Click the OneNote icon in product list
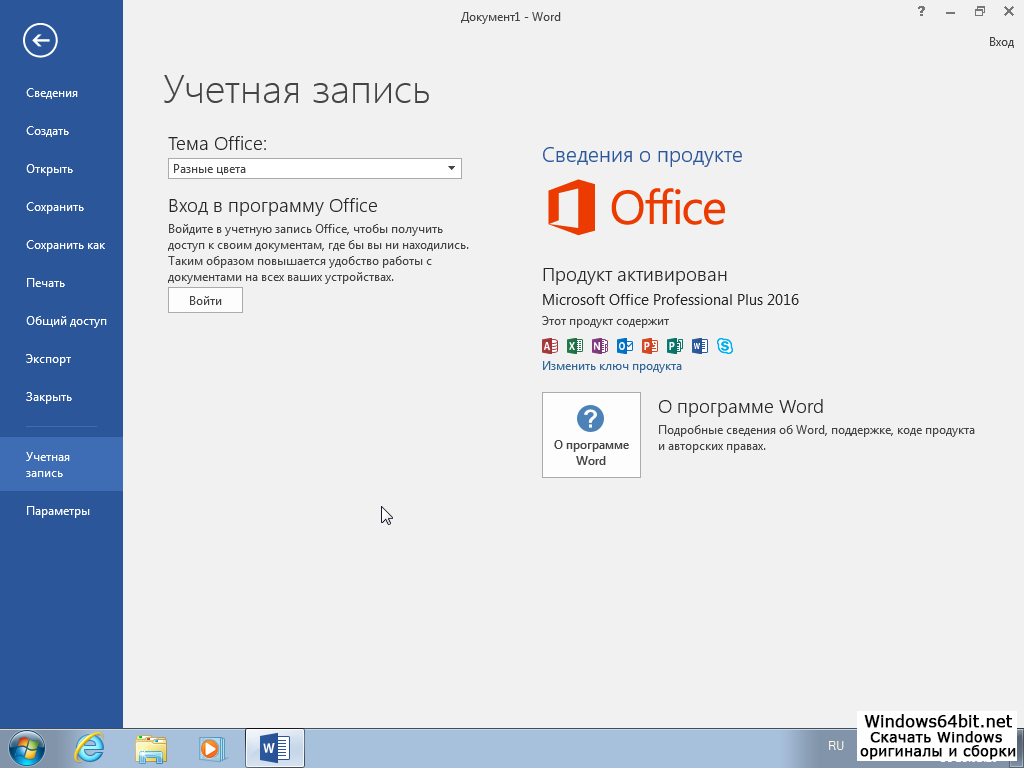Screen dimensions: 1024x768 click(x=599, y=346)
